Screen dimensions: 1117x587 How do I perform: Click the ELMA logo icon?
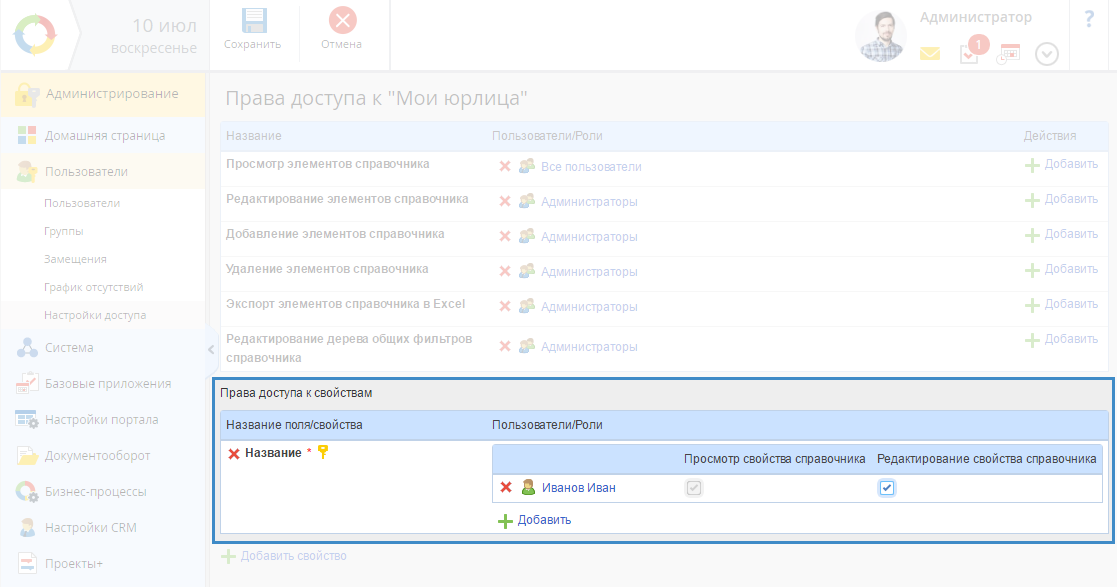35,35
